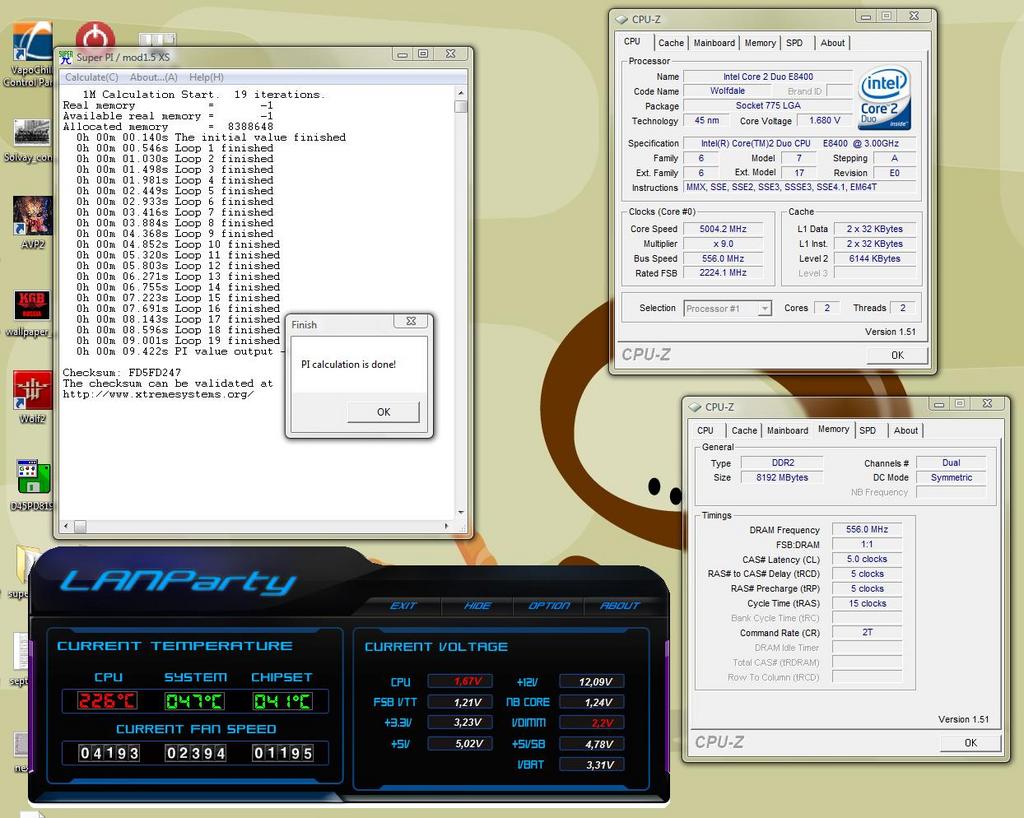Switch to CPU tab in lower CPU-Z window

[x=705, y=431]
